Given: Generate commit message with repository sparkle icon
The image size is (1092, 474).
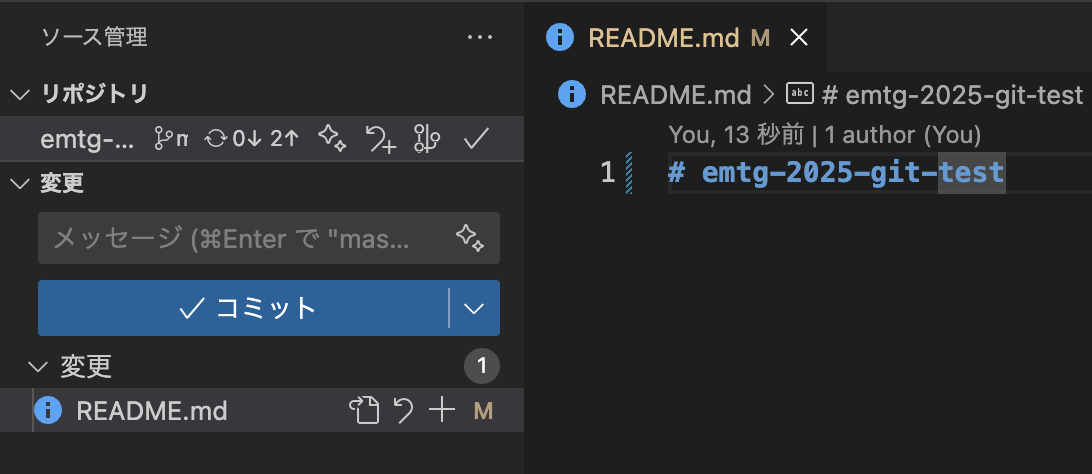Looking at the screenshot, I should point(332,139).
